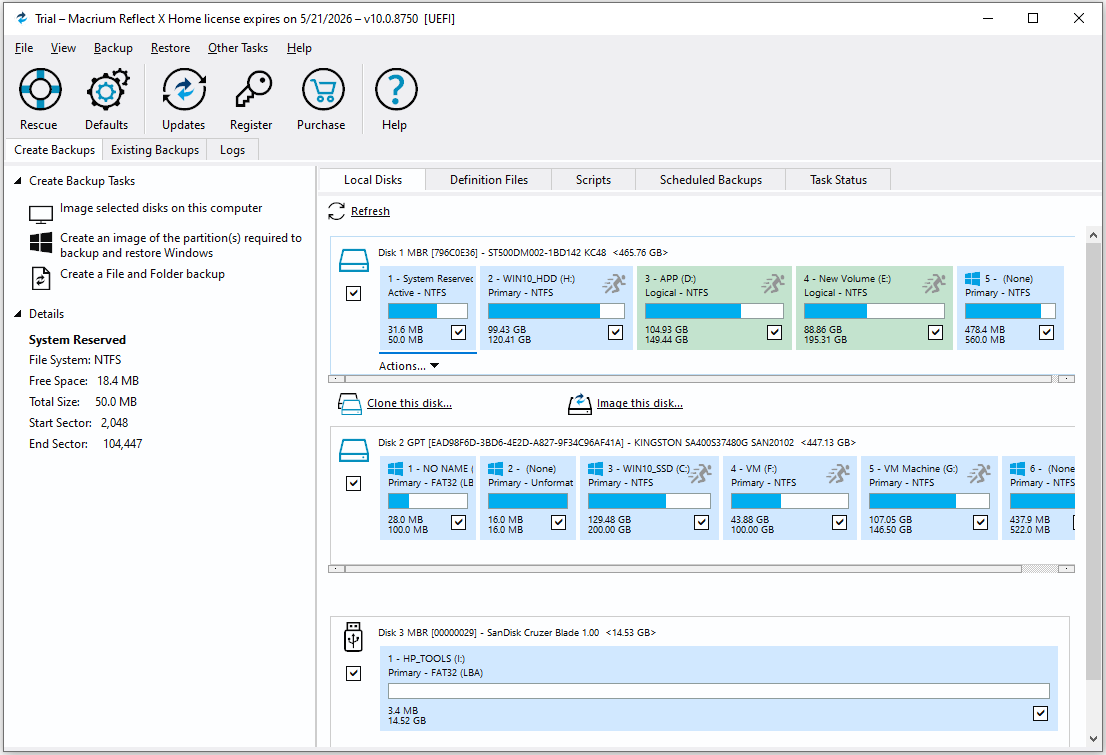The image size is (1106, 755).
Task: Click the Clone this disk link
Action: click(x=409, y=404)
